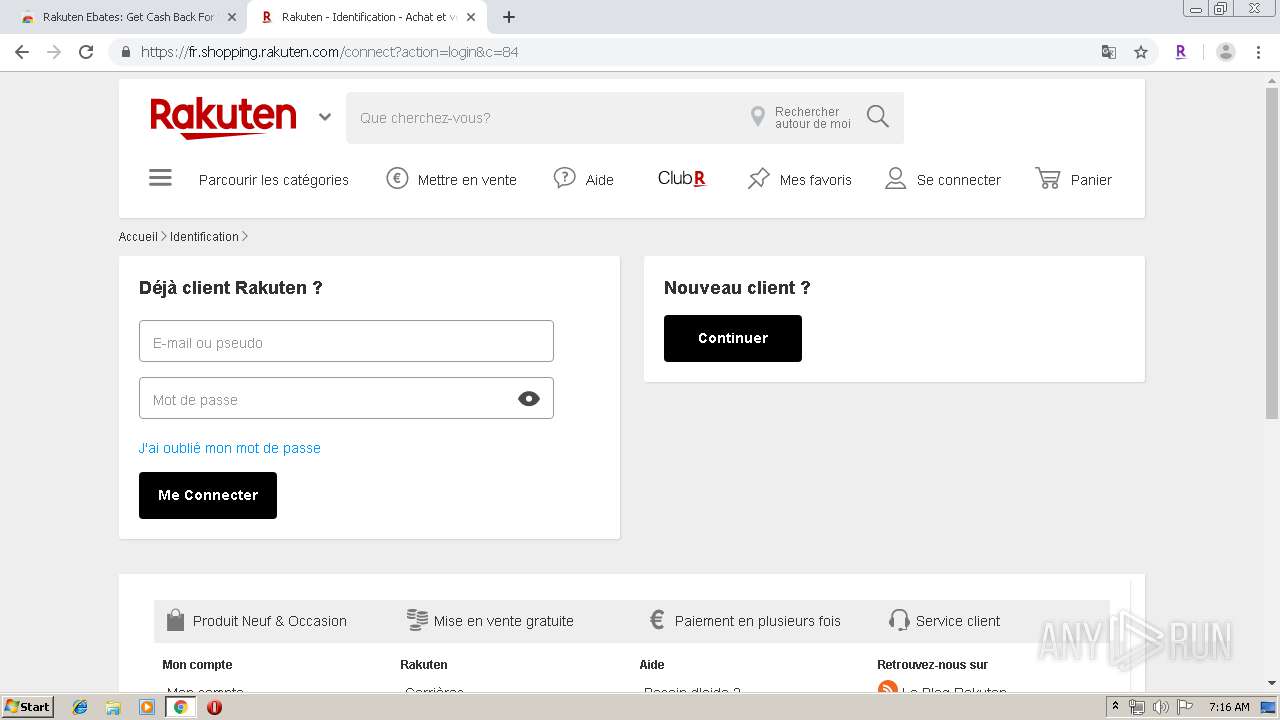Click the browser back arrow
This screenshot has height=720, width=1280.
22,52
